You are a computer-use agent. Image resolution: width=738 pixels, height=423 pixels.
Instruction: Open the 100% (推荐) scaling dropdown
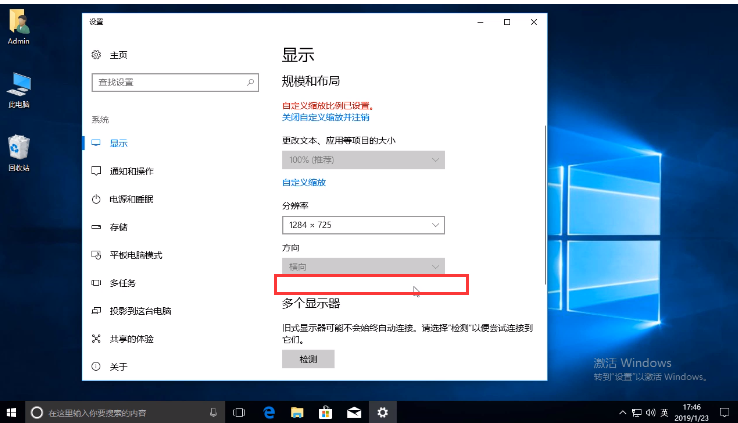point(363,160)
